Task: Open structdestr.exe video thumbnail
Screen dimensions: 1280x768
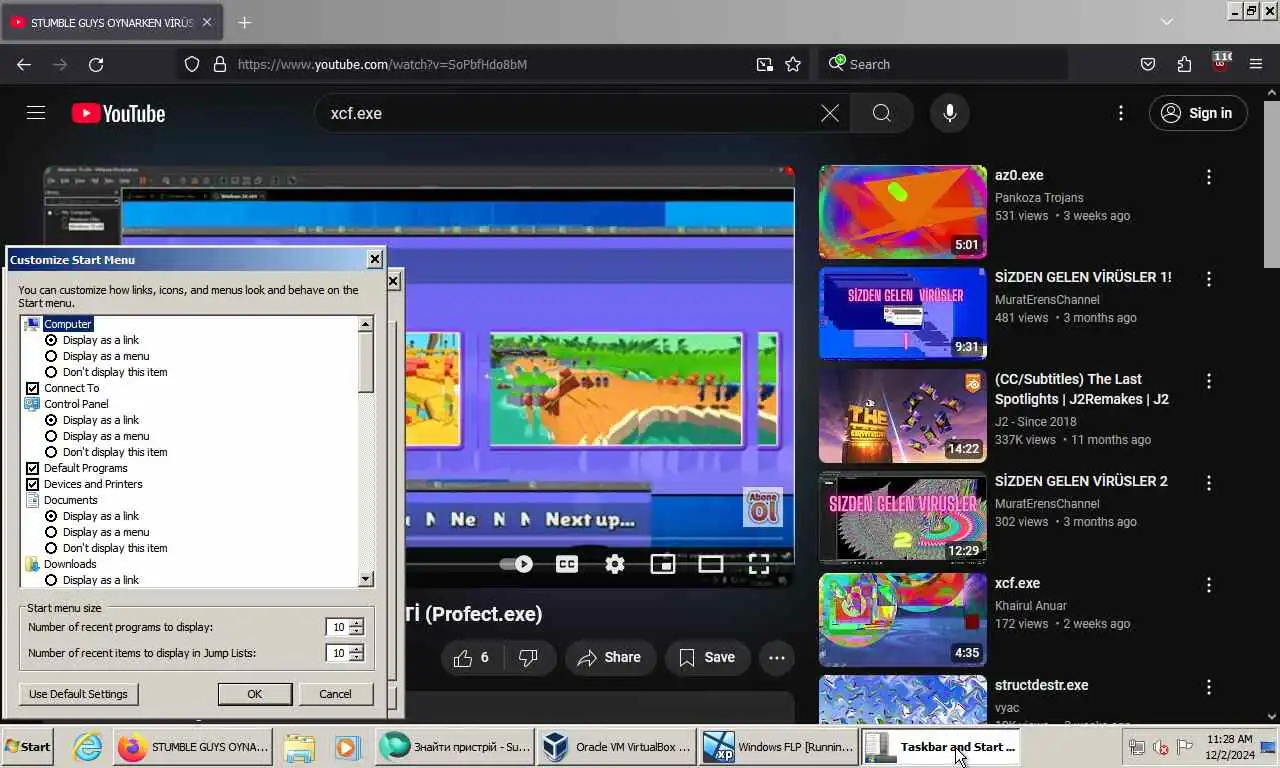Action: click(x=903, y=700)
